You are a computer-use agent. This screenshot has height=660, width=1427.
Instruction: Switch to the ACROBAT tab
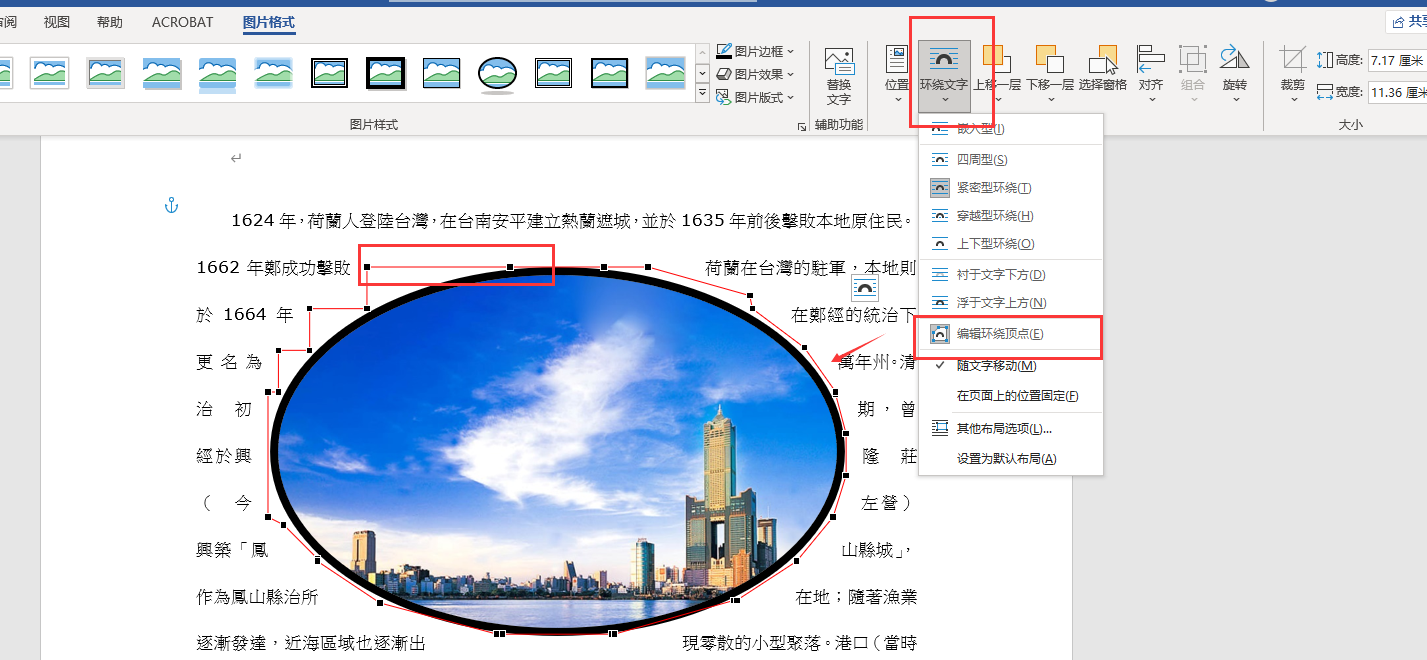click(x=183, y=22)
